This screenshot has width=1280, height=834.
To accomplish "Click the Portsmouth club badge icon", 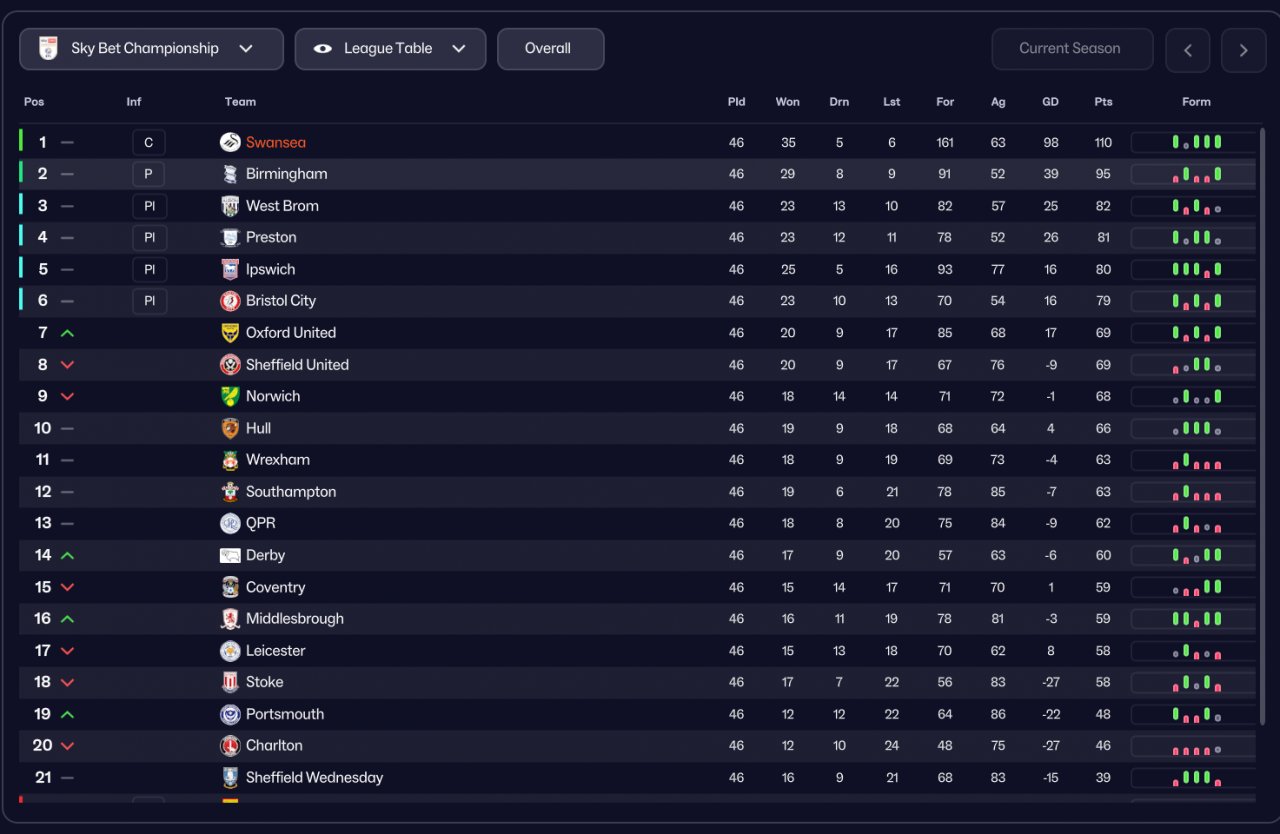I will [230, 714].
